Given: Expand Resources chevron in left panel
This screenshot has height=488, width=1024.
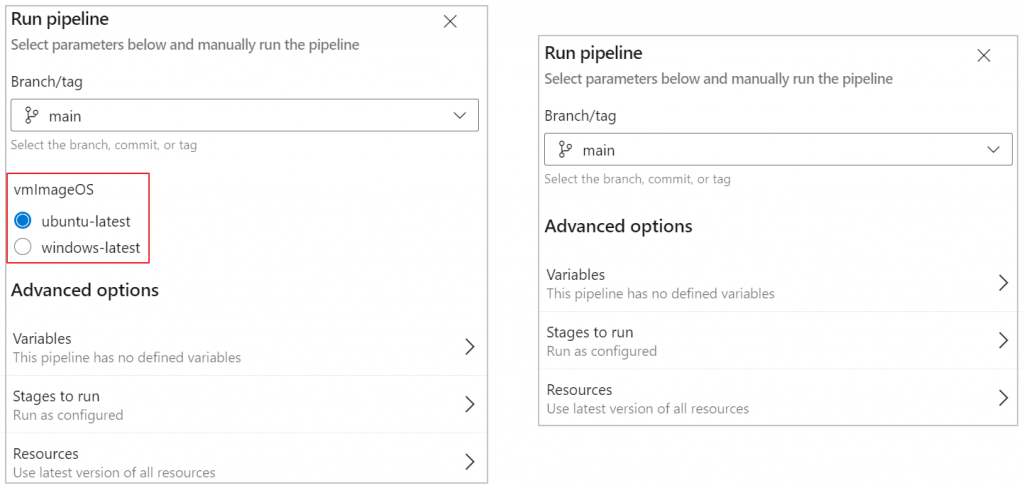Looking at the screenshot, I should coord(469,461).
